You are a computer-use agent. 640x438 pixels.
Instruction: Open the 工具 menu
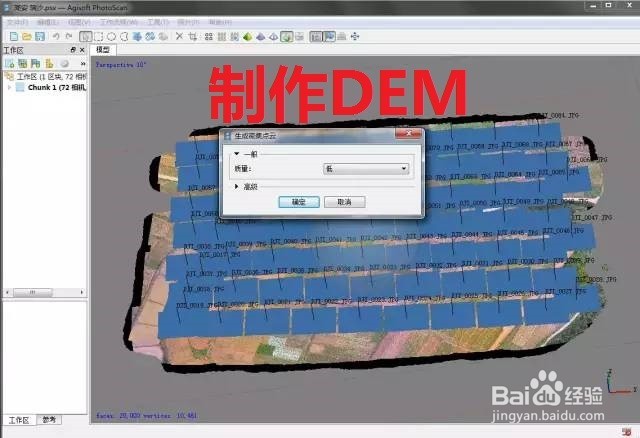[158, 22]
